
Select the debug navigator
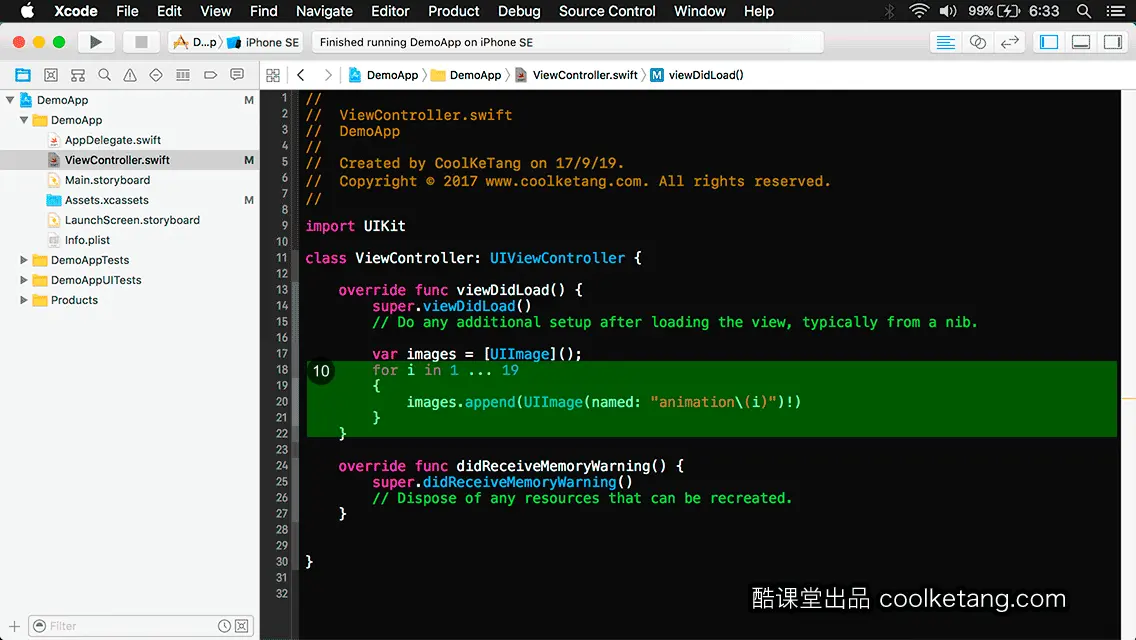pos(183,75)
